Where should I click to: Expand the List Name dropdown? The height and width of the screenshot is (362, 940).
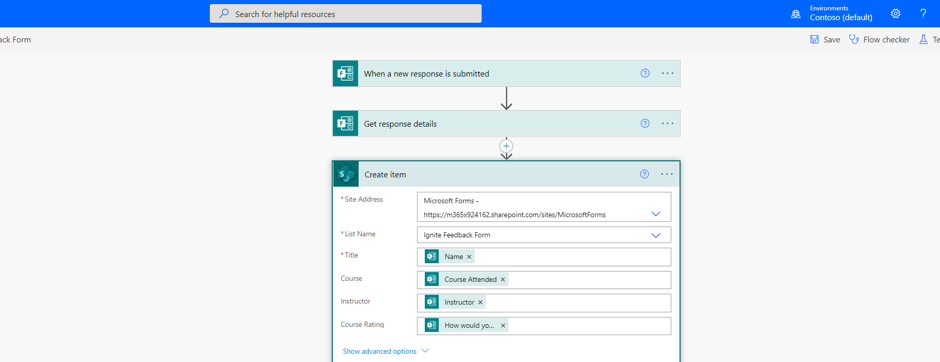[655, 235]
